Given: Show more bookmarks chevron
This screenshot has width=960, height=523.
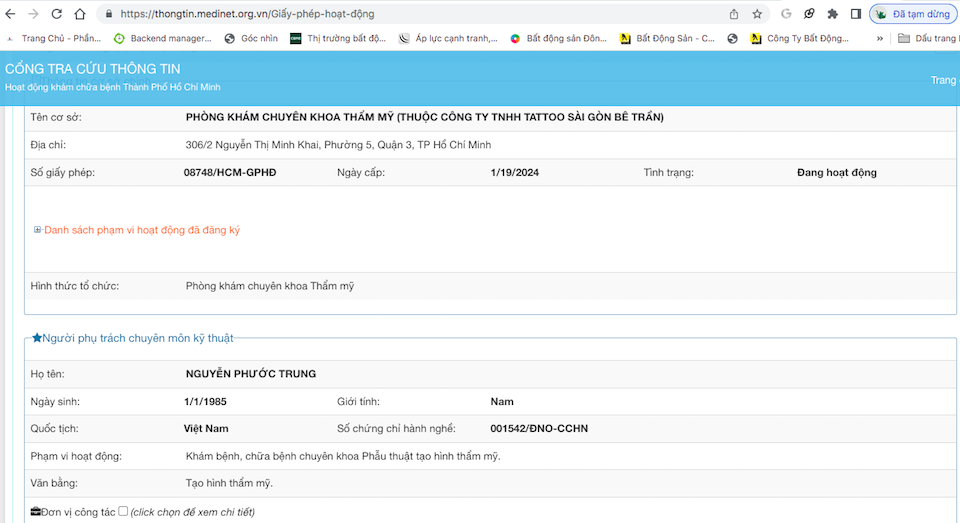Looking at the screenshot, I should coord(880,38).
